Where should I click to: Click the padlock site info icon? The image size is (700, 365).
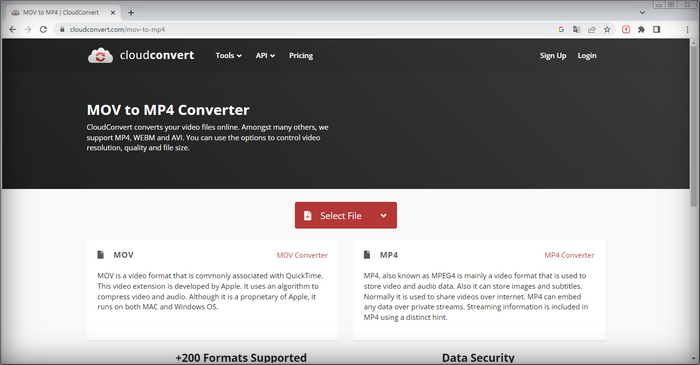click(62, 29)
